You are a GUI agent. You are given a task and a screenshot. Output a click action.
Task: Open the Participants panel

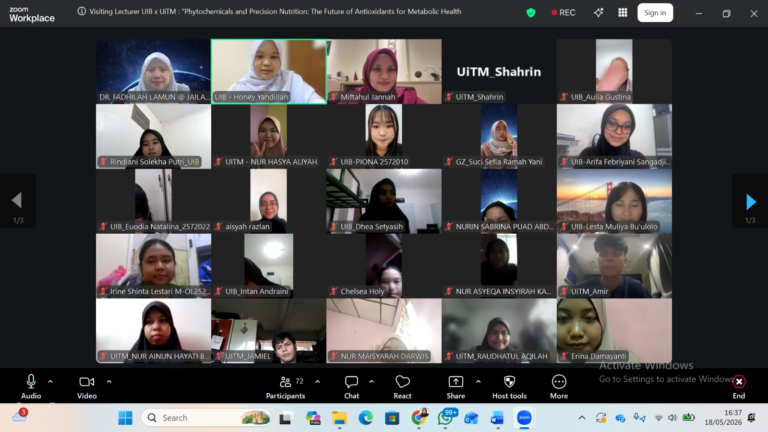point(286,386)
